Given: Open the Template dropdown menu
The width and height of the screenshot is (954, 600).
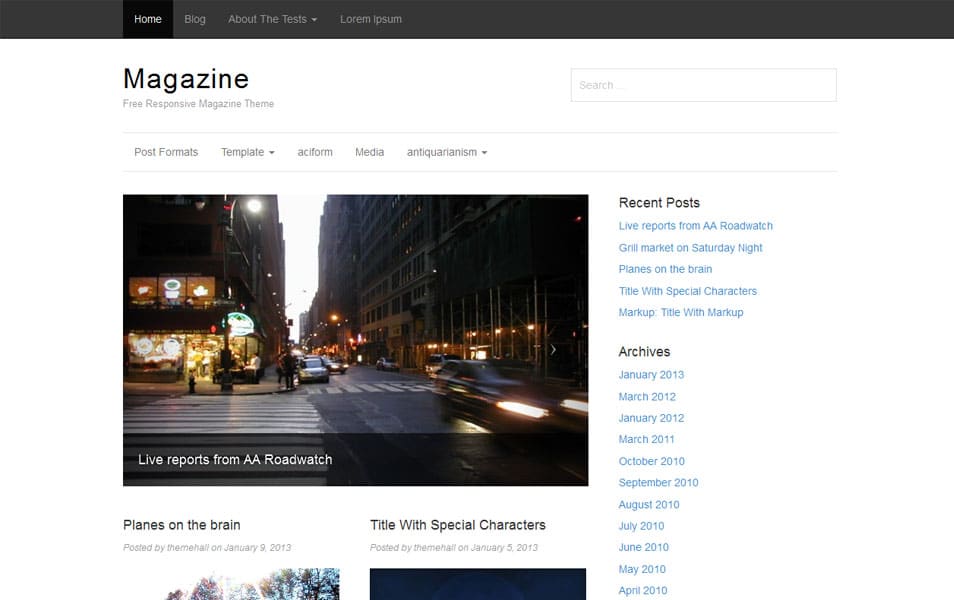Looking at the screenshot, I should click(246, 152).
